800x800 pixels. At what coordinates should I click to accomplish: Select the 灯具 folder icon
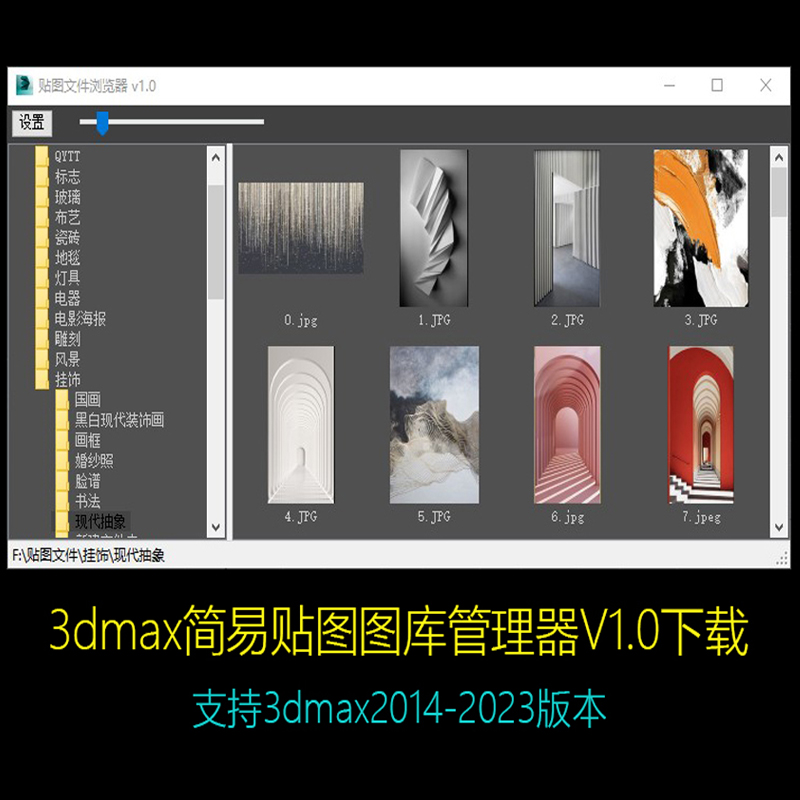[x=42, y=276]
